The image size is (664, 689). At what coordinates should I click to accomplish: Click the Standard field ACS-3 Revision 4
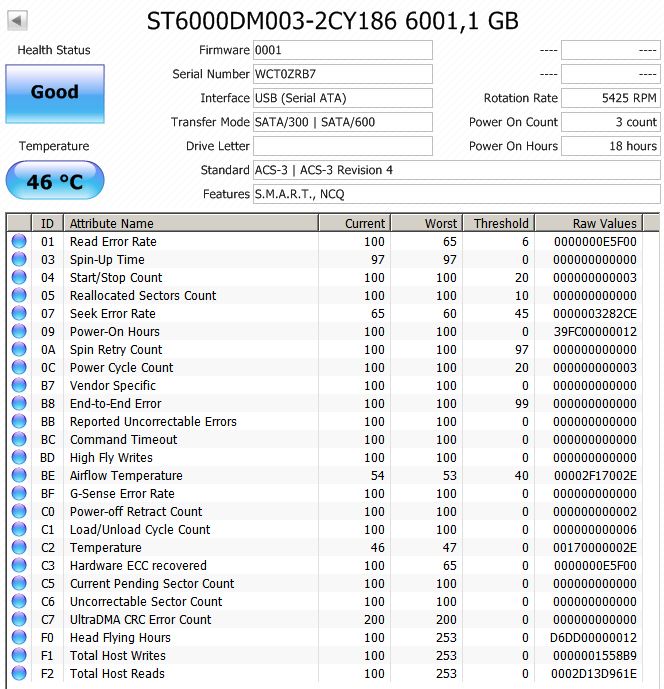[457, 170]
